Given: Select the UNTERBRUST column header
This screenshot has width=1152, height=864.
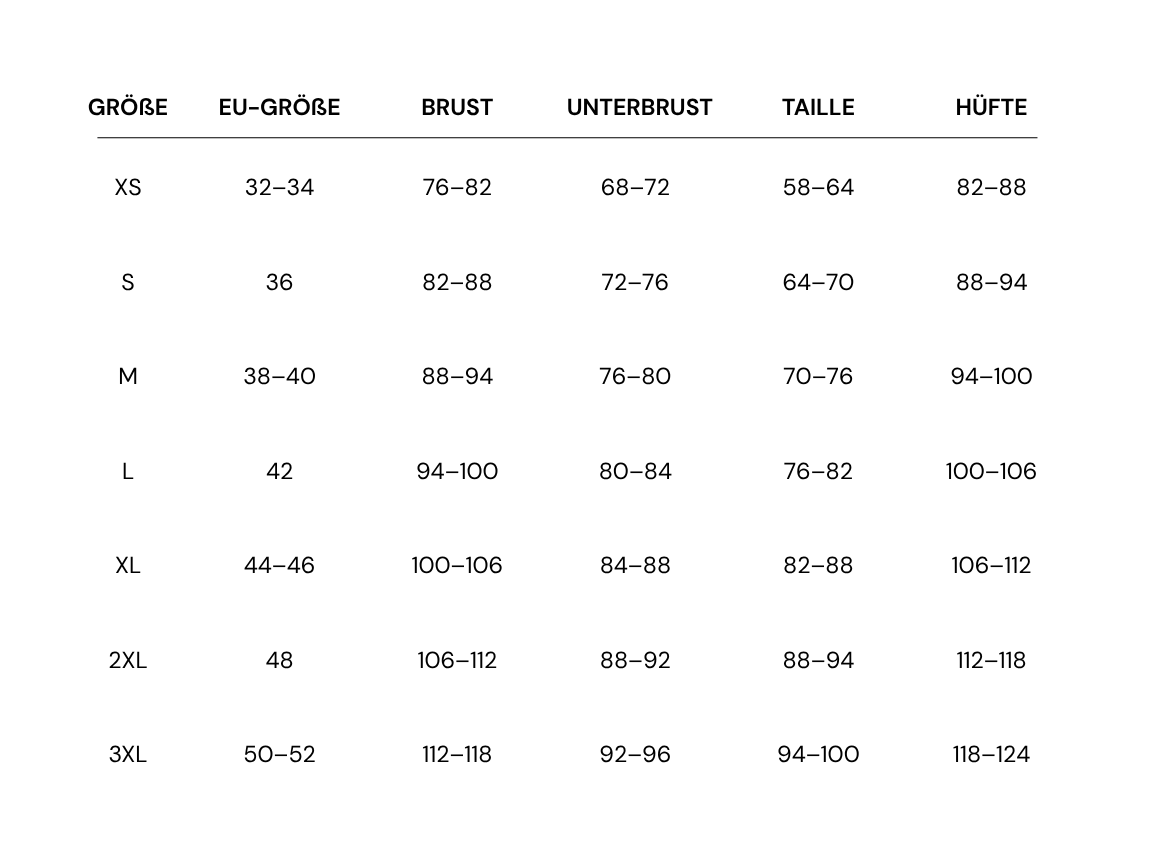Looking at the screenshot, I should (x=639, y=107).
